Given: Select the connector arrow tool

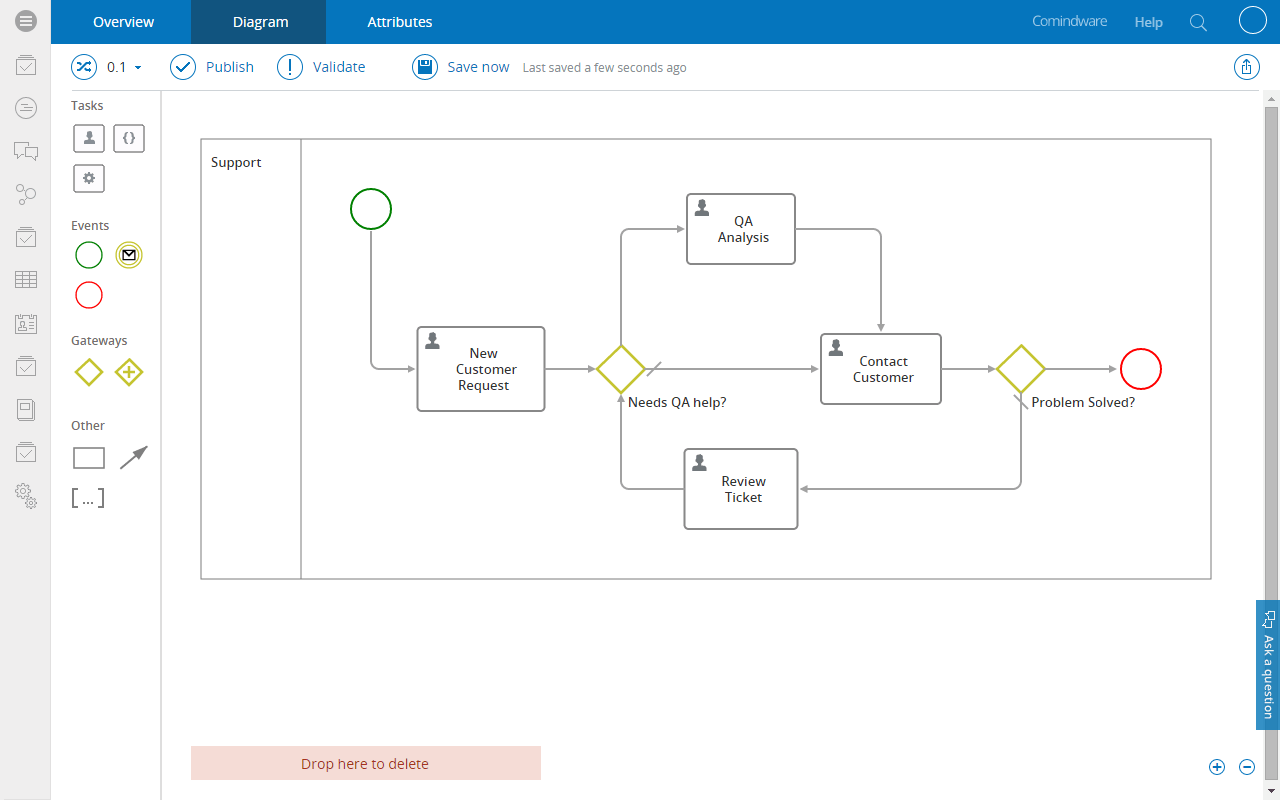Looking at the screenshot, I should click(x=134, y=456).
